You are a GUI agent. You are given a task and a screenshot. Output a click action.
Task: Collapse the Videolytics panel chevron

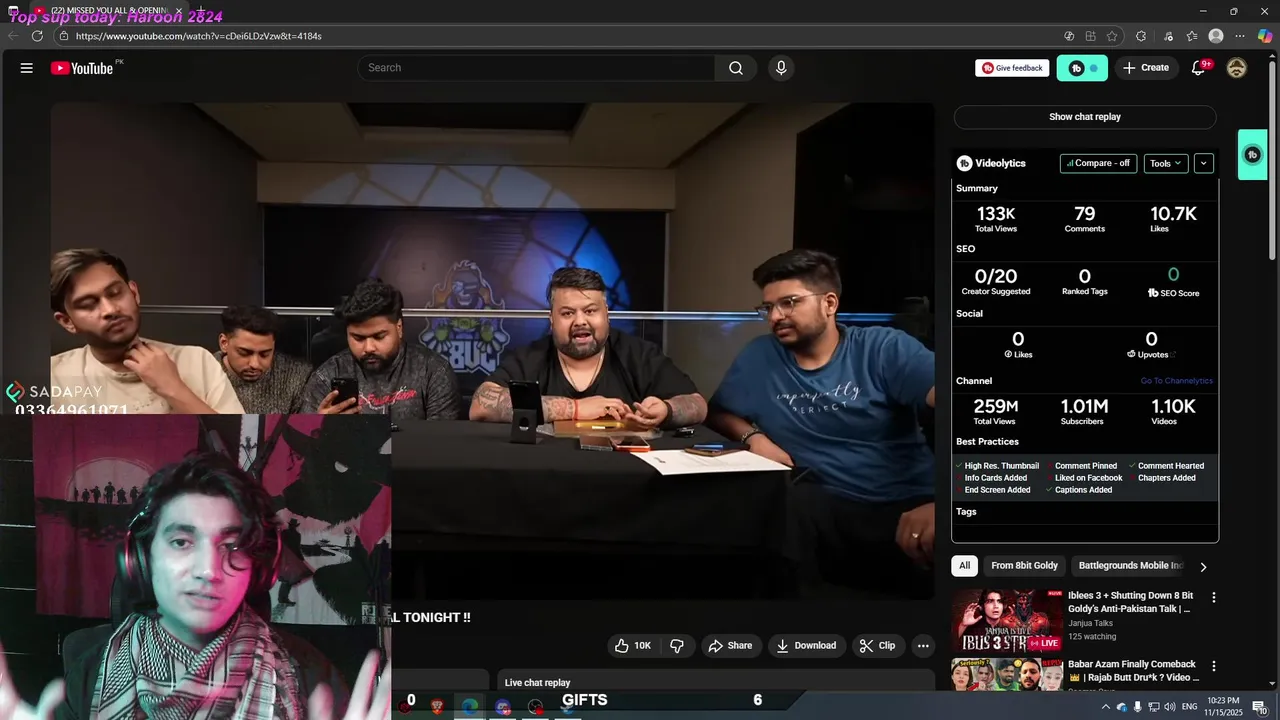click(1204, 163)
